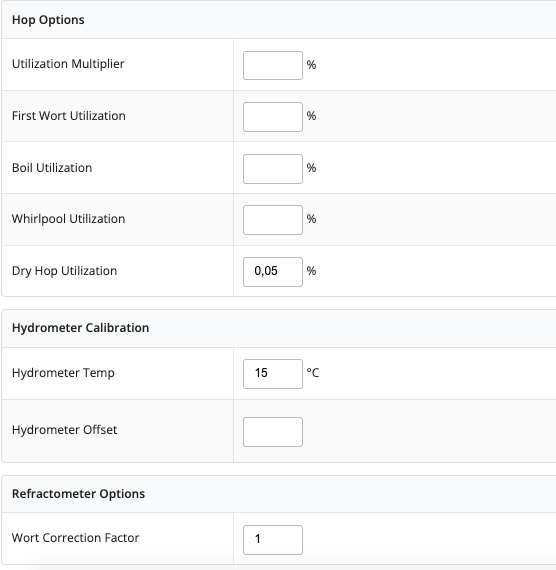Viewport: 556px width, 570px height.
Task: Click the Hydrometer Calibration section header
Action: [x=80, y=328]
